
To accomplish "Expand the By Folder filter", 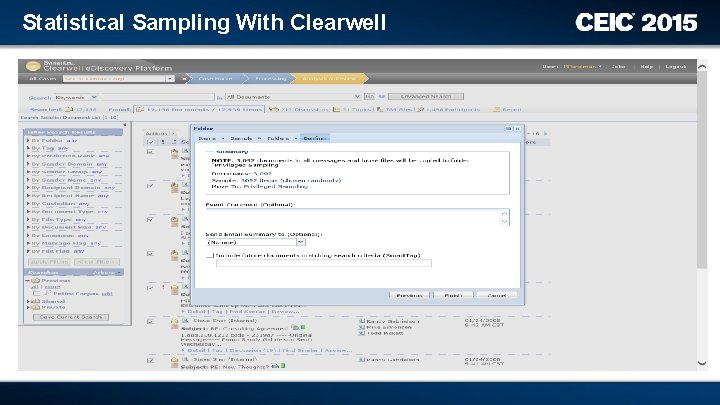I will pyautogui.click(x=28, y=141).
